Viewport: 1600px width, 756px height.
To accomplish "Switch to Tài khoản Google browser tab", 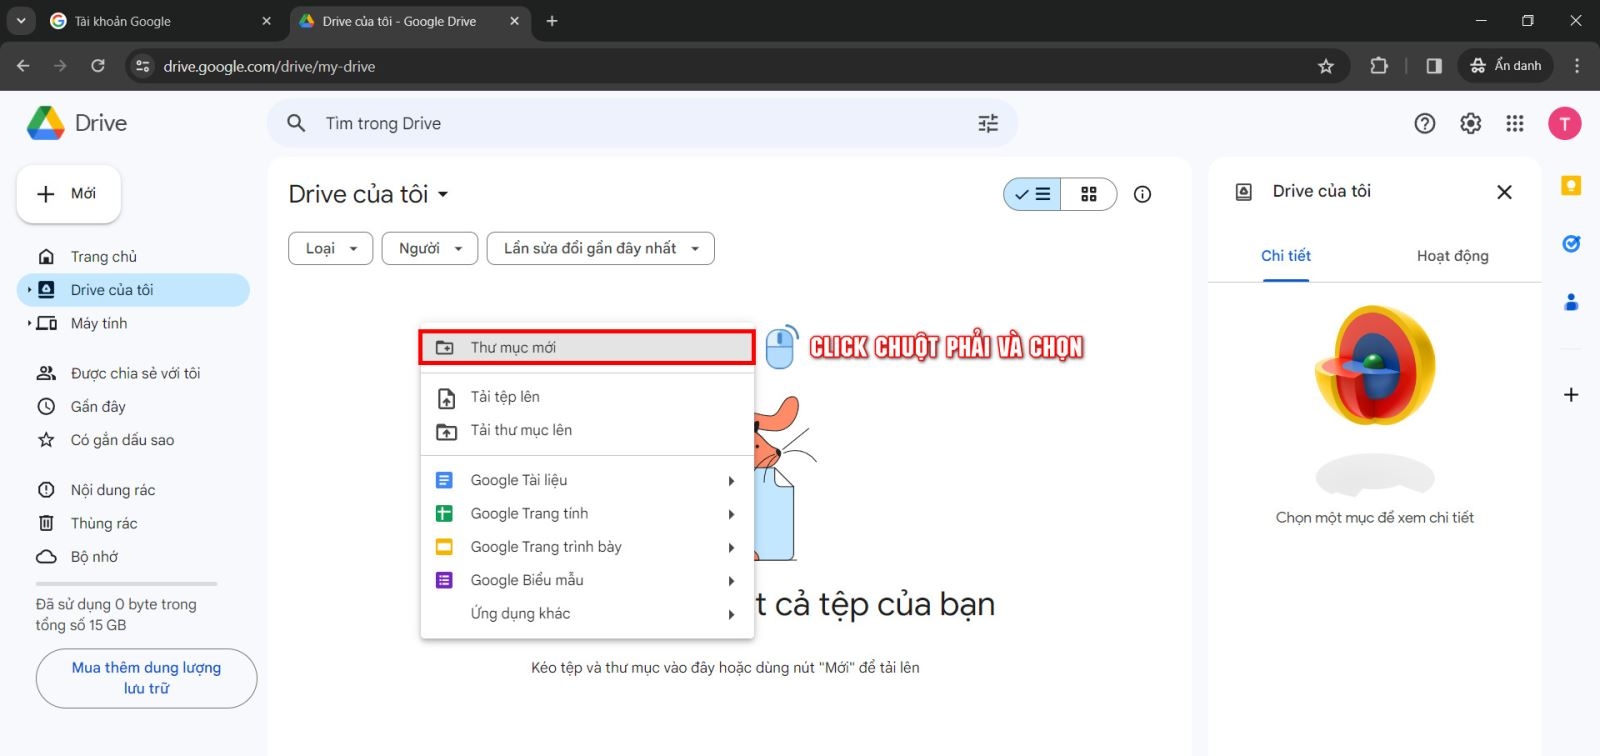I will (x=160, y=21).
